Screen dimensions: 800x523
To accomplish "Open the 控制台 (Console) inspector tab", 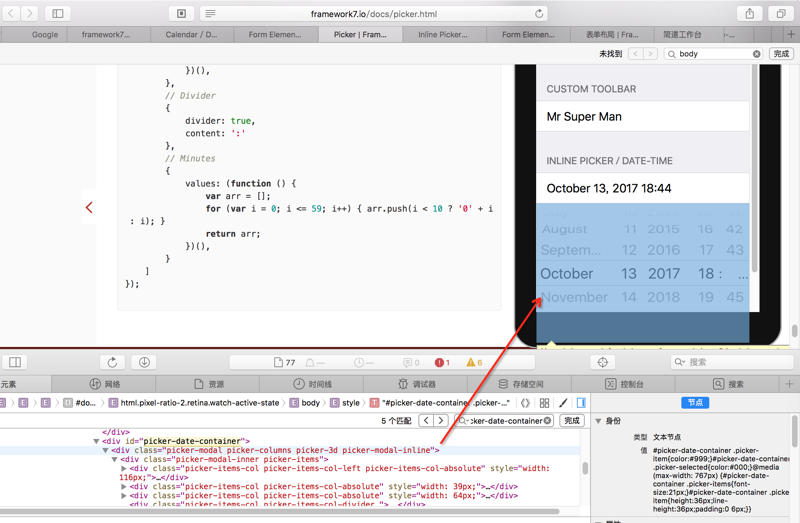I will (x=623, y=384).
